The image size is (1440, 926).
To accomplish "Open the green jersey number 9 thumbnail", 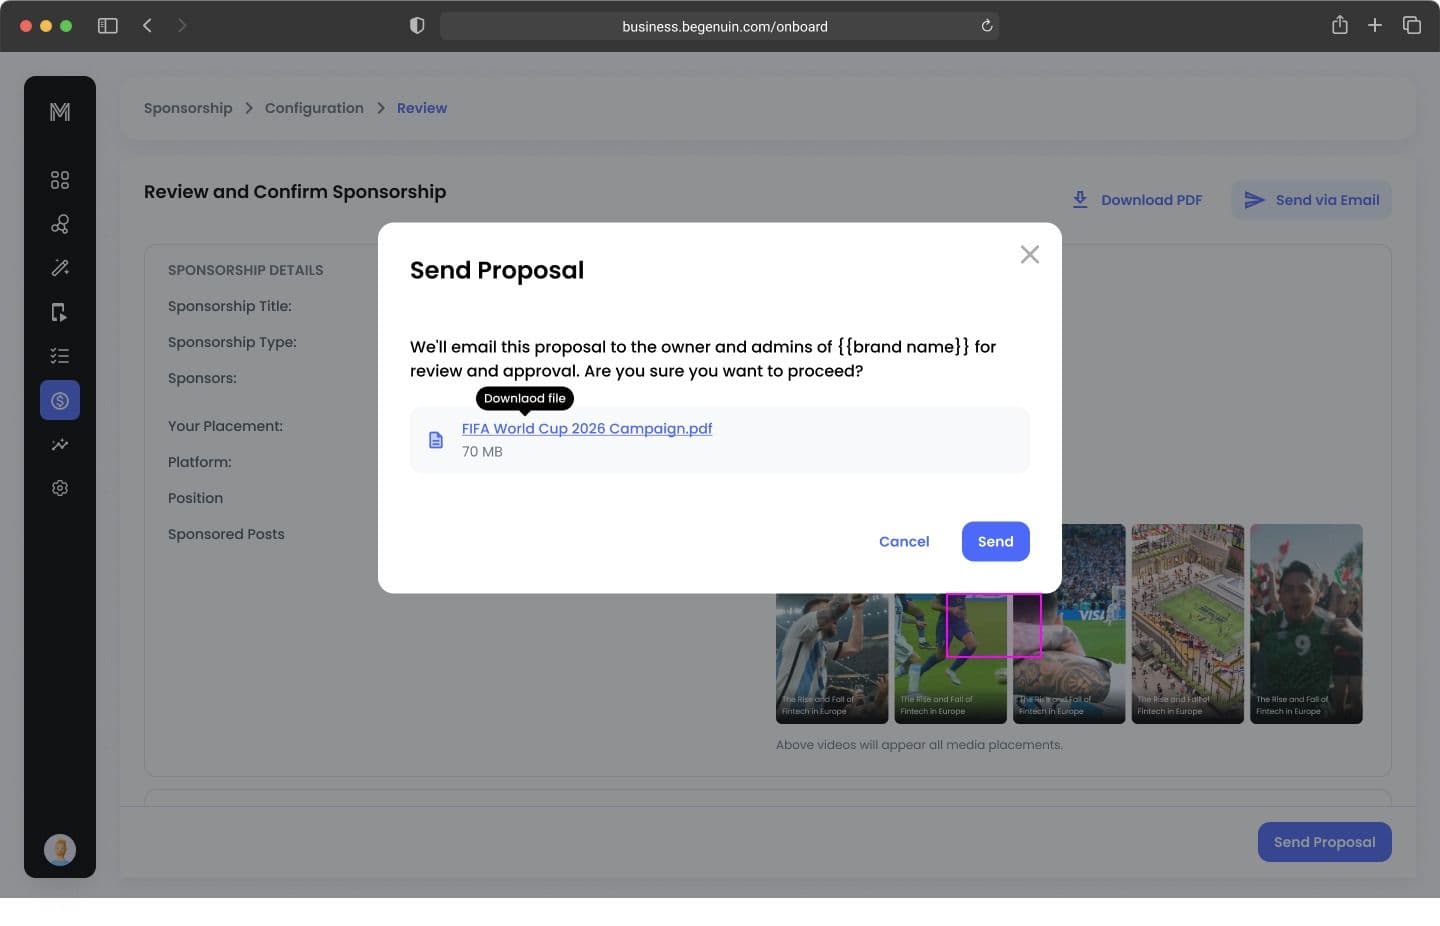I will click(1306, 624).
